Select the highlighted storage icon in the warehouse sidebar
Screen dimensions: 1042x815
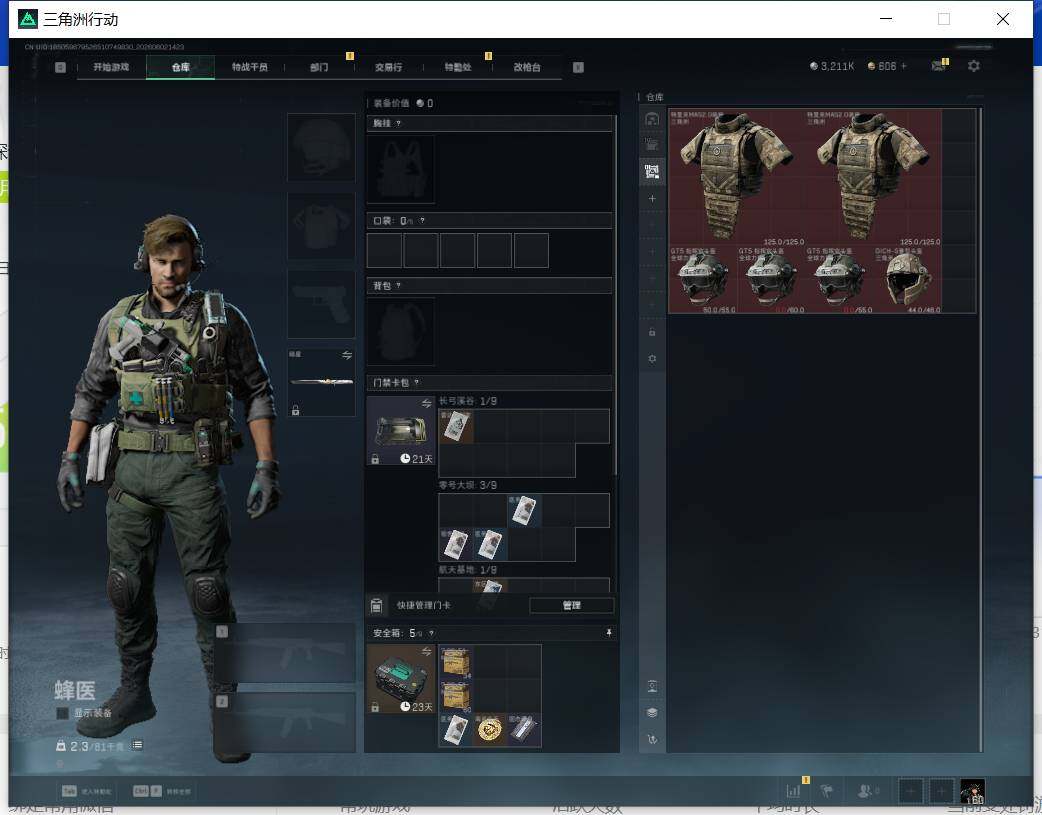tap(652, 172)
